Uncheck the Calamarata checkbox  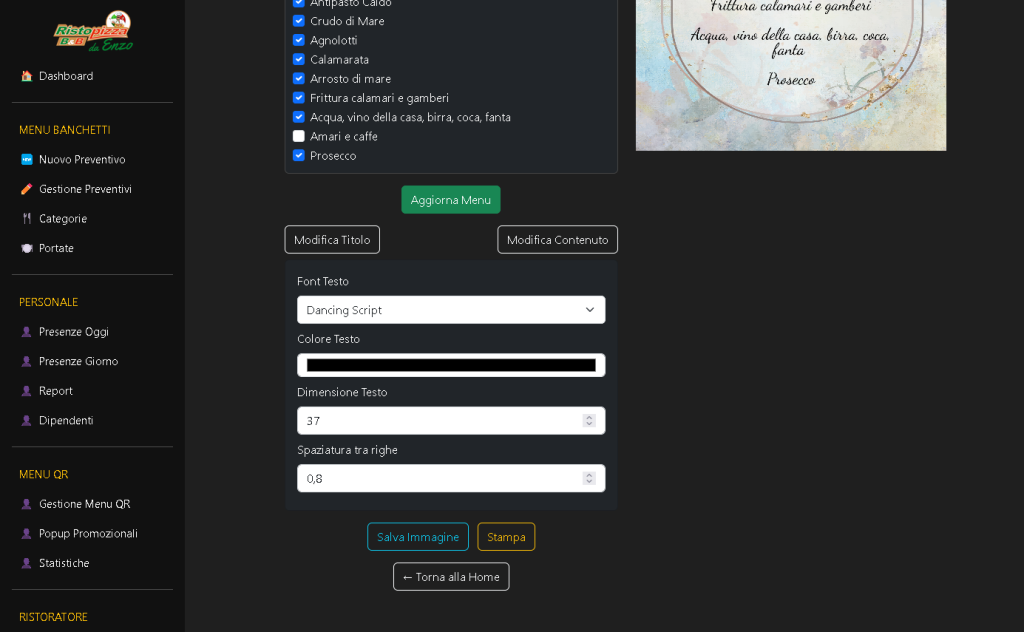point(299,59)
